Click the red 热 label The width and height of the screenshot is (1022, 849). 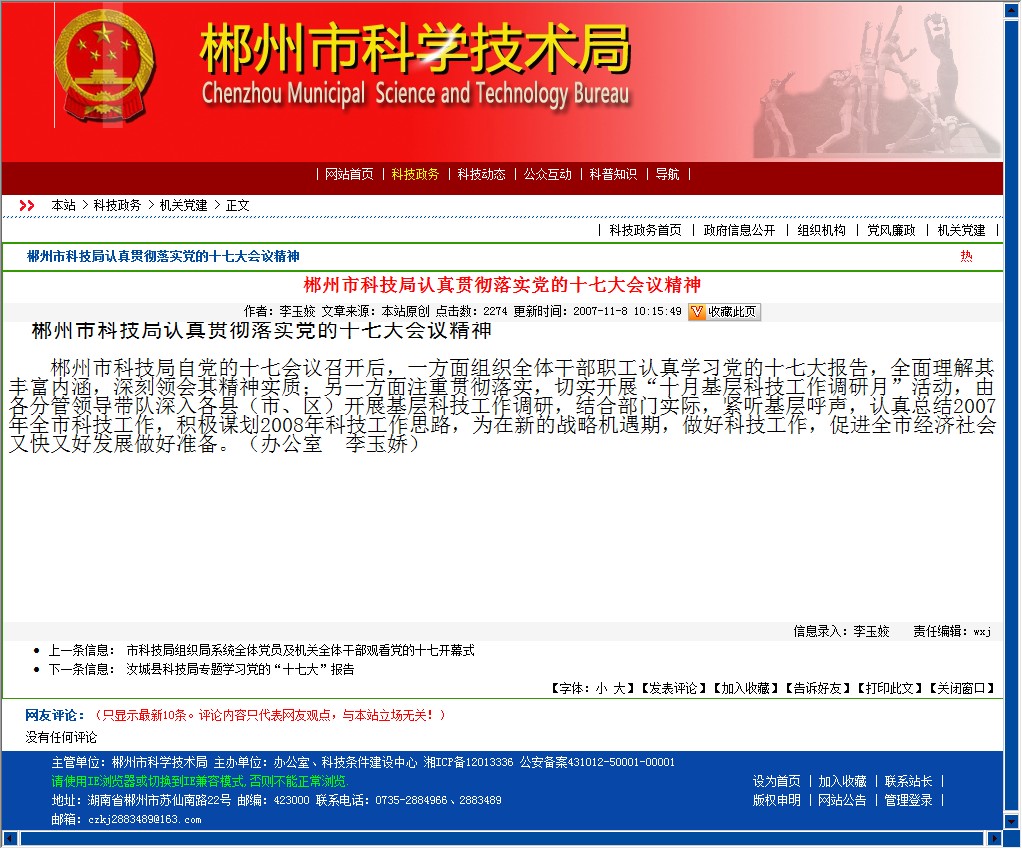[966, 256]
